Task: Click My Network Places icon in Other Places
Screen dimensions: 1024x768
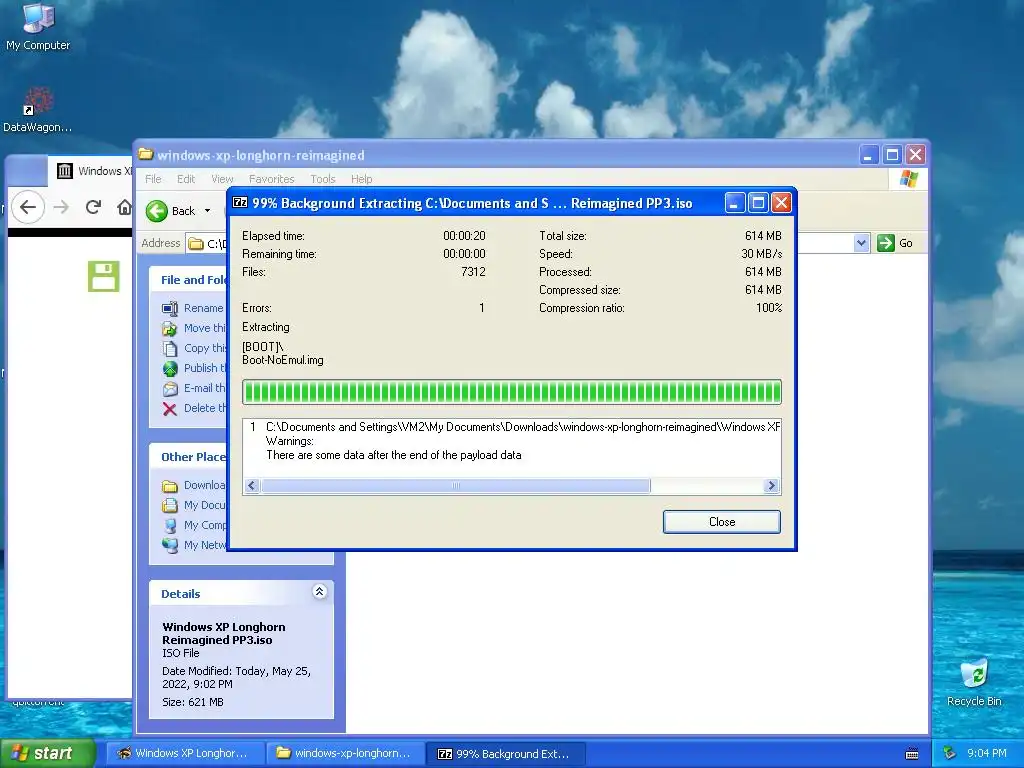Action: (170, 545)
